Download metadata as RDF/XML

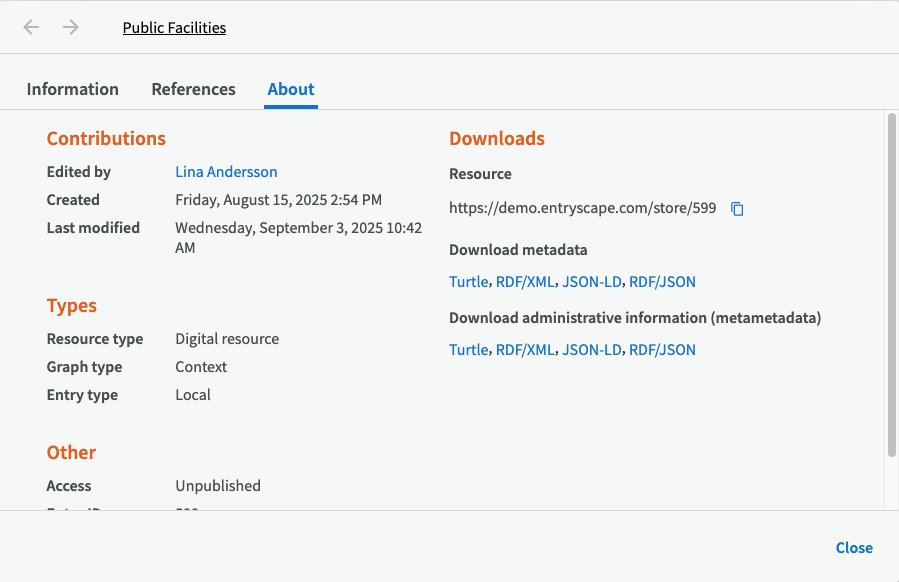[525, 282]
